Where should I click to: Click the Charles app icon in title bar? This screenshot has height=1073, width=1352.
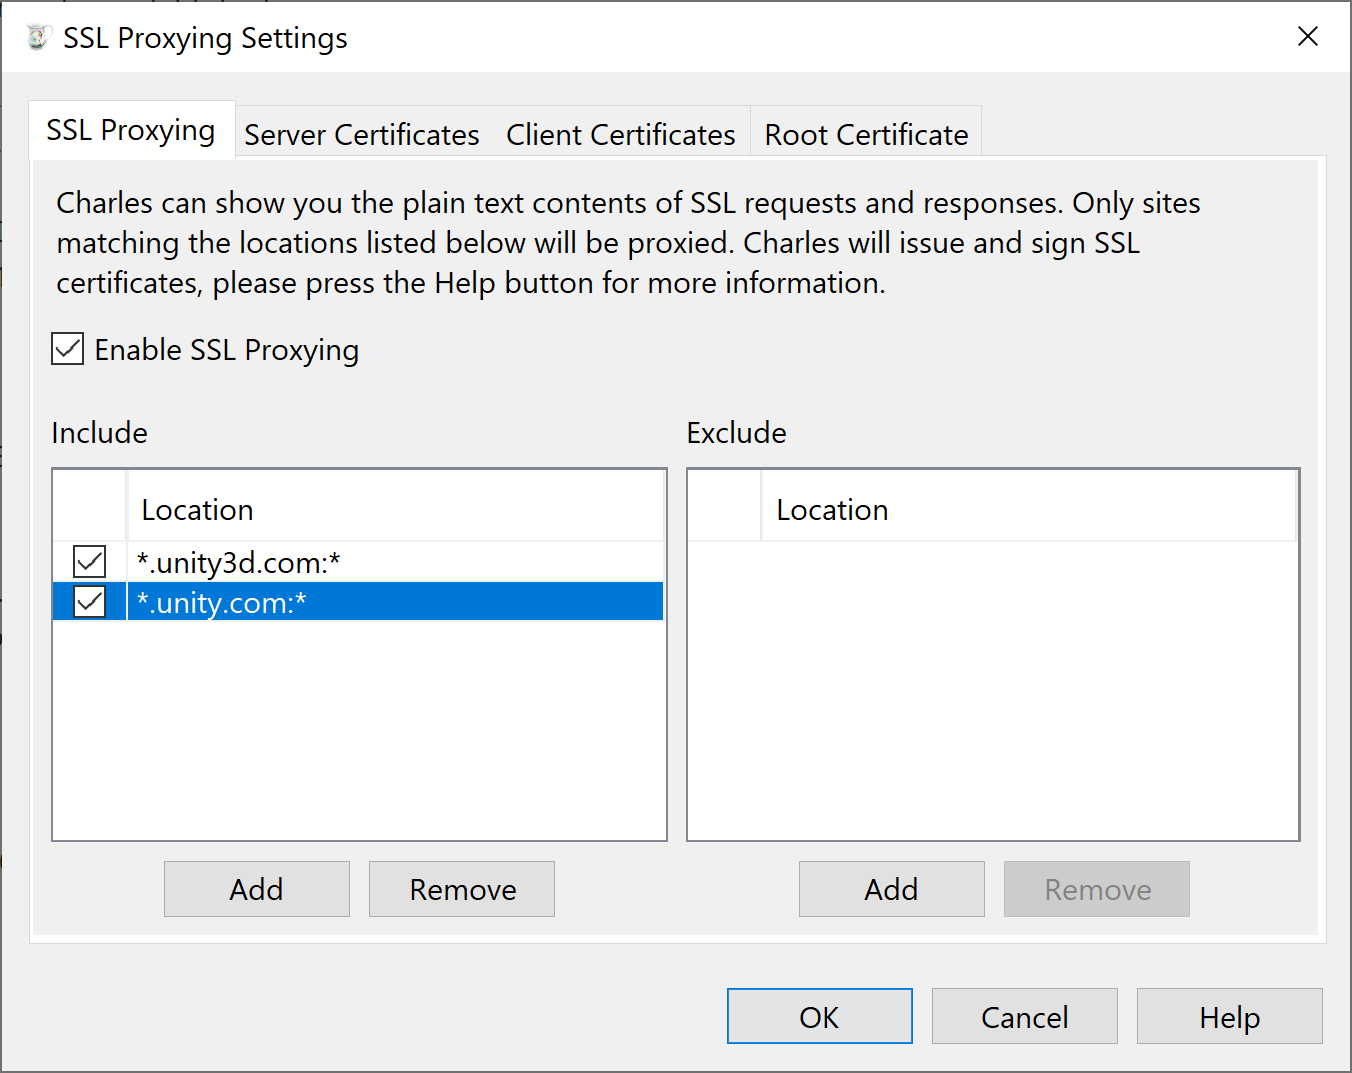click(37, 37)
